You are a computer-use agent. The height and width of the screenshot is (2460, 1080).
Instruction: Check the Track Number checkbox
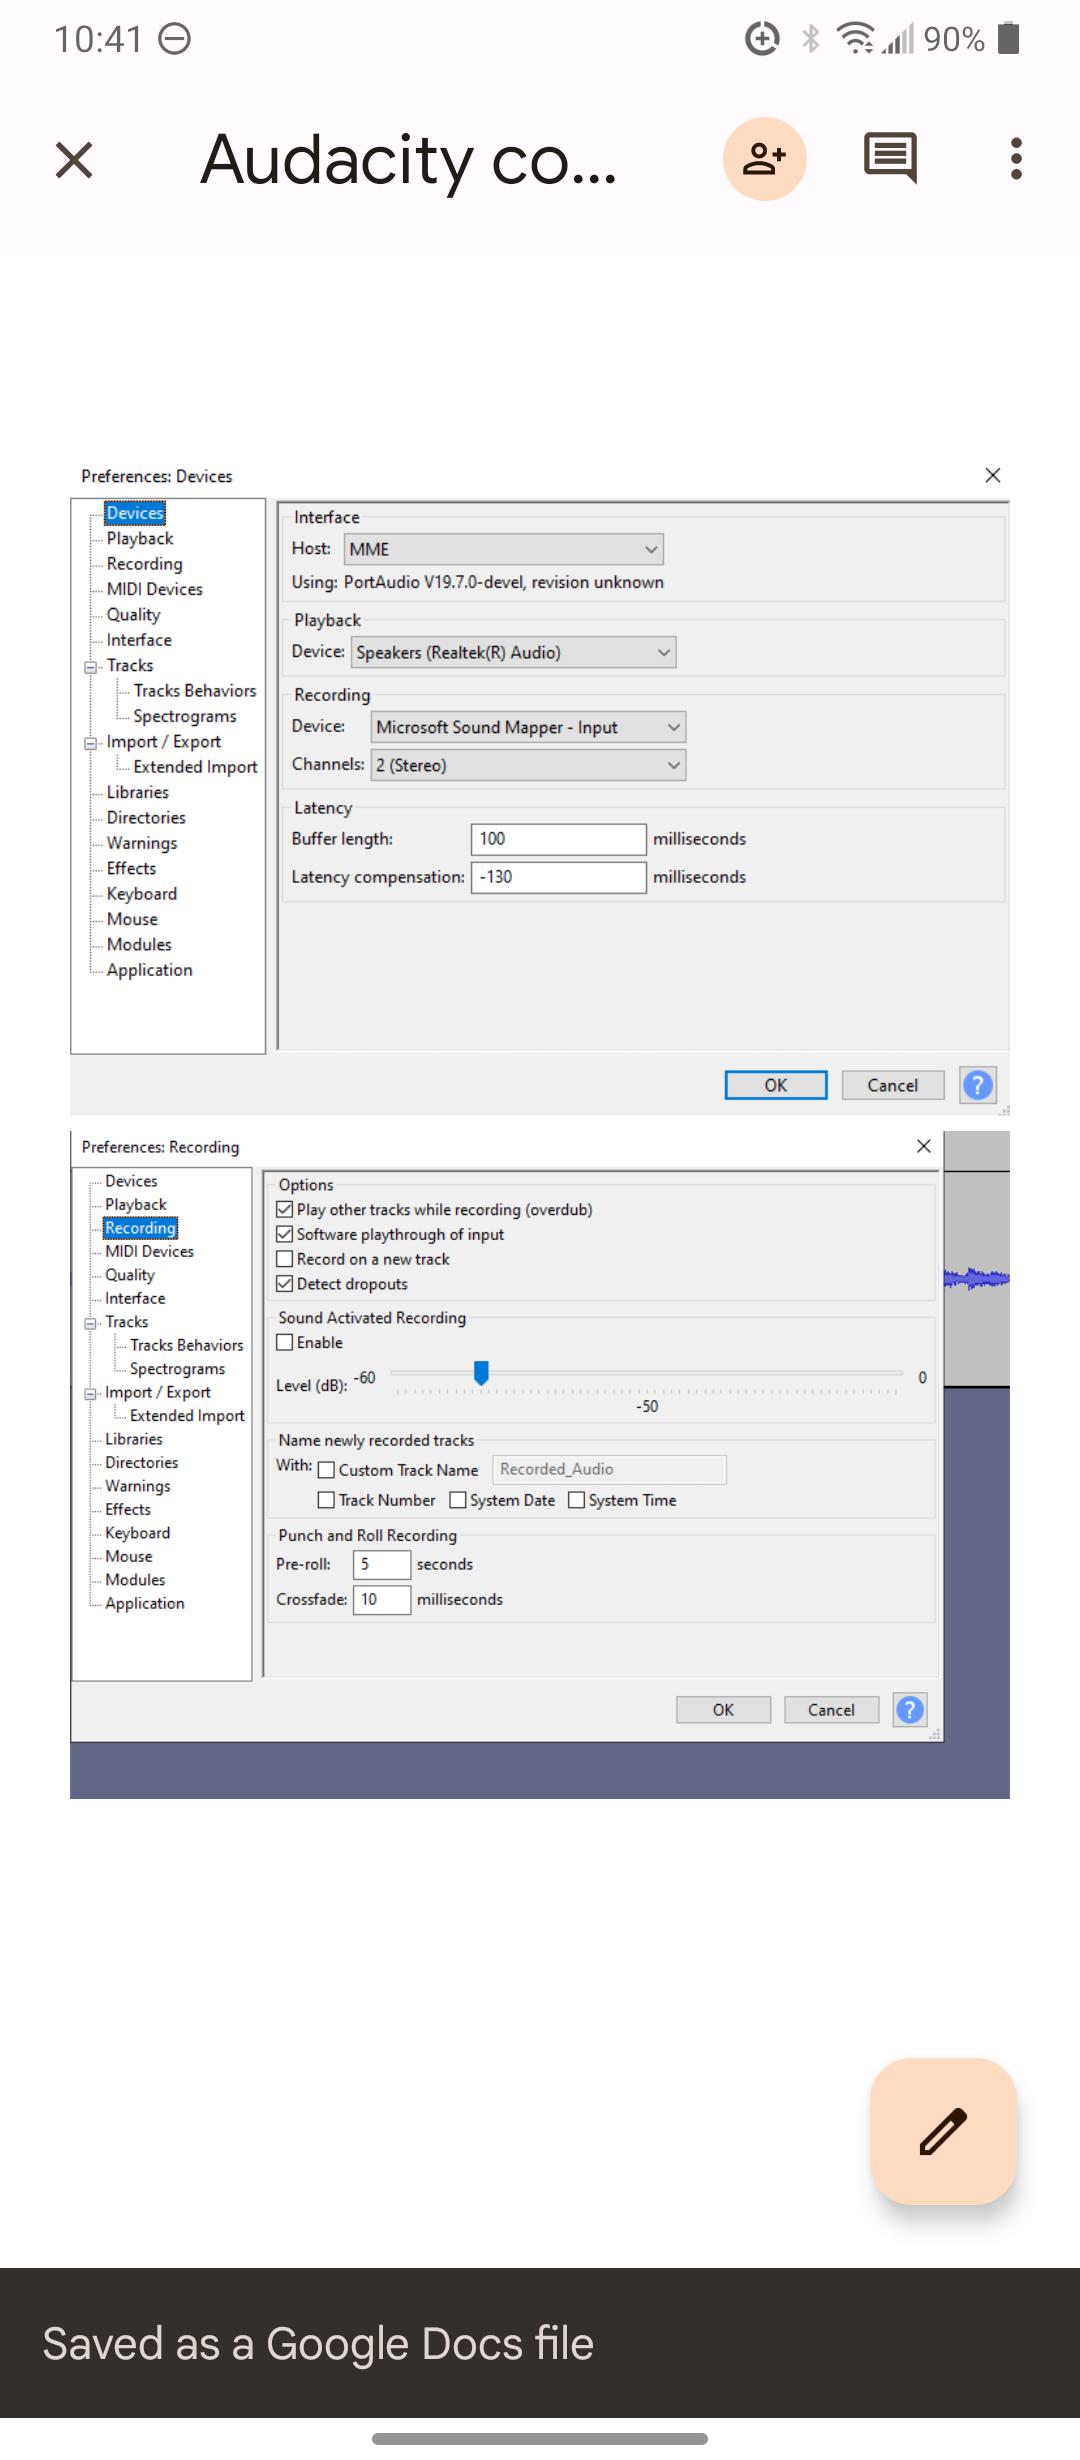pyautogui.click(x=326, y=1500)
